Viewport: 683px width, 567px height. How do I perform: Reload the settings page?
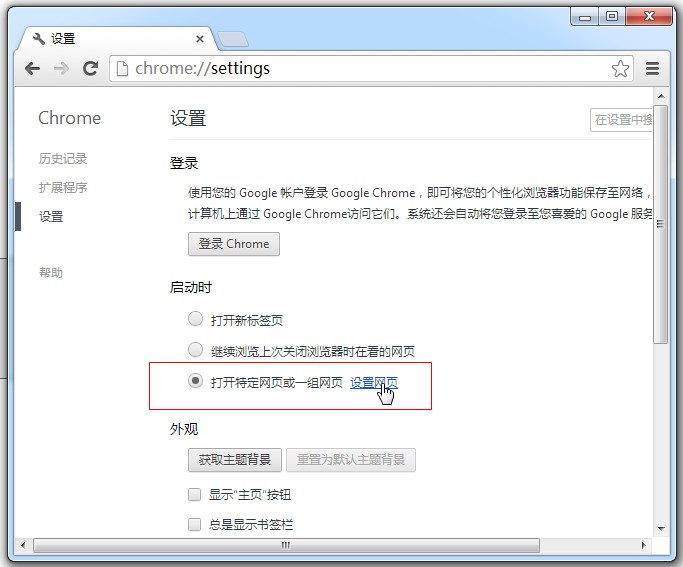click(x=90, y=68)
